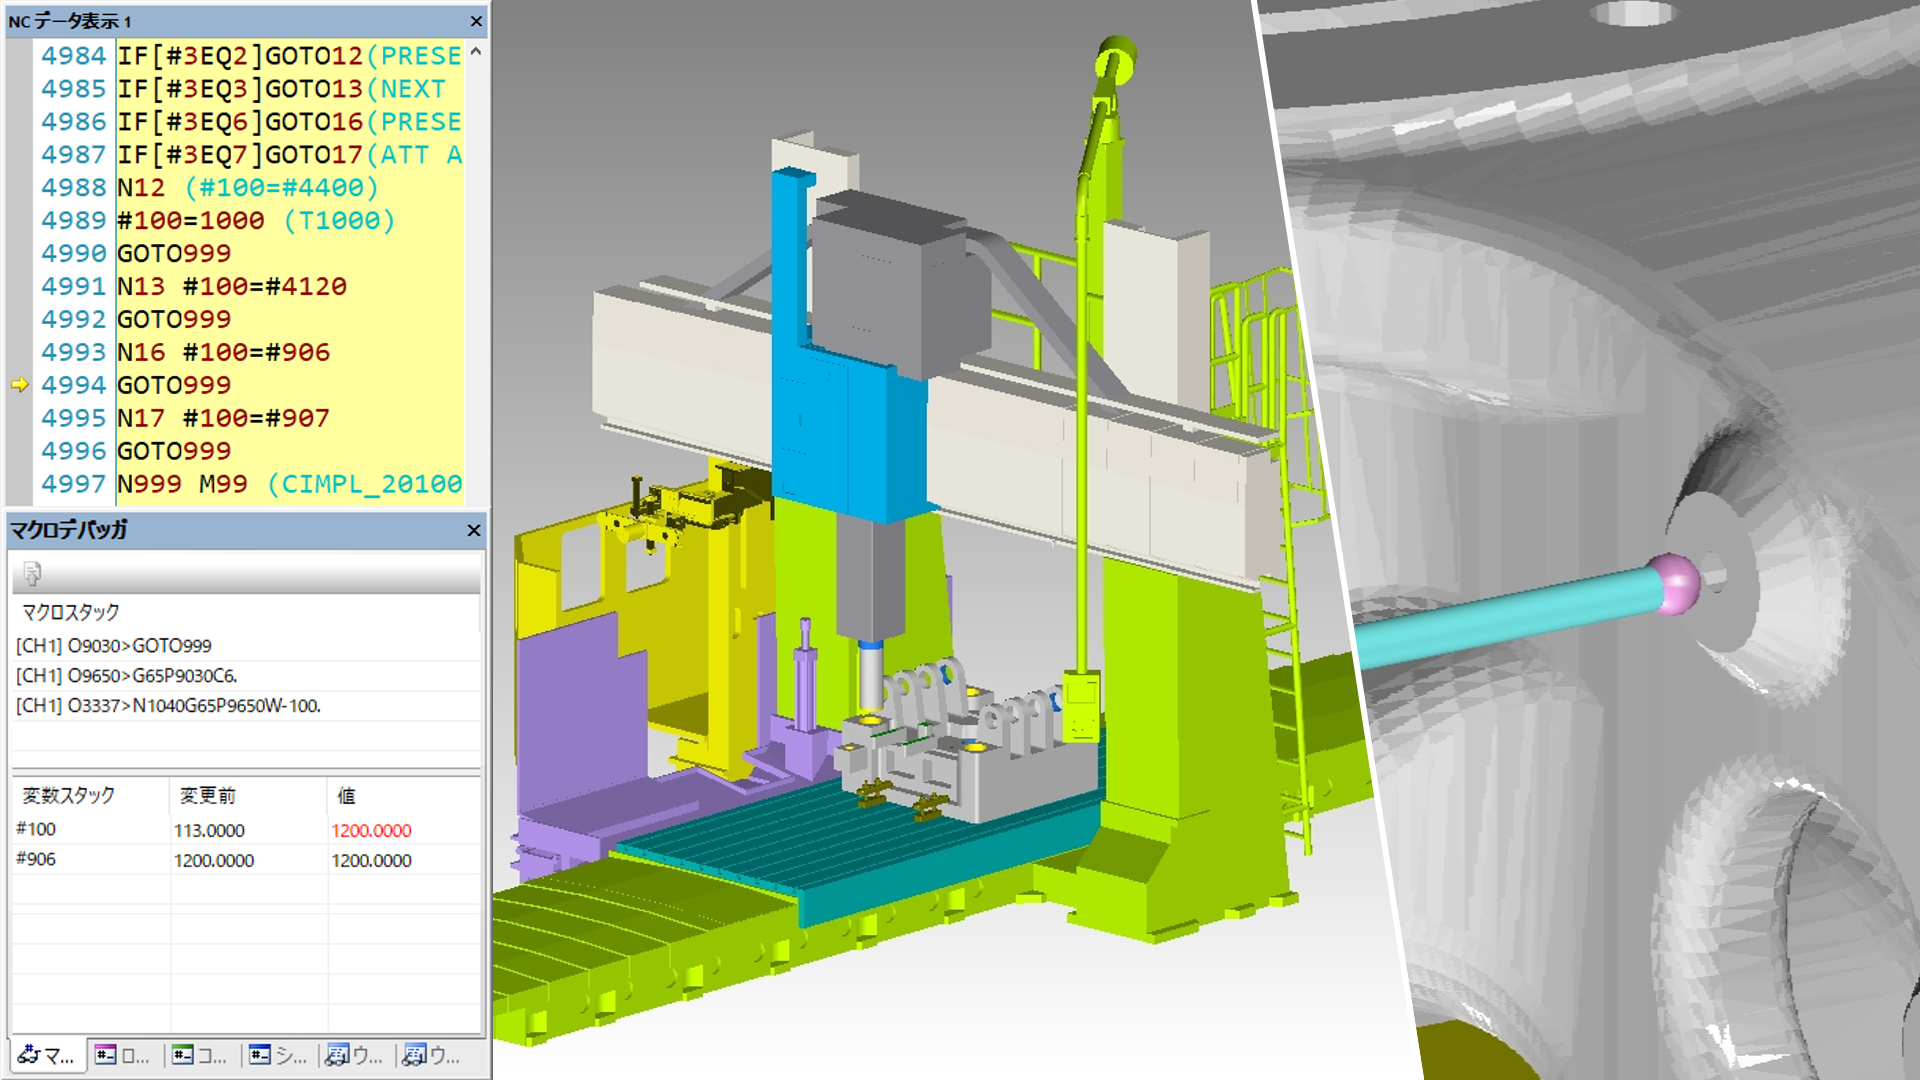Open the コ... tab with green icon
The width and height of the screenshot is (1920, 1080).
click(200, 1055)
